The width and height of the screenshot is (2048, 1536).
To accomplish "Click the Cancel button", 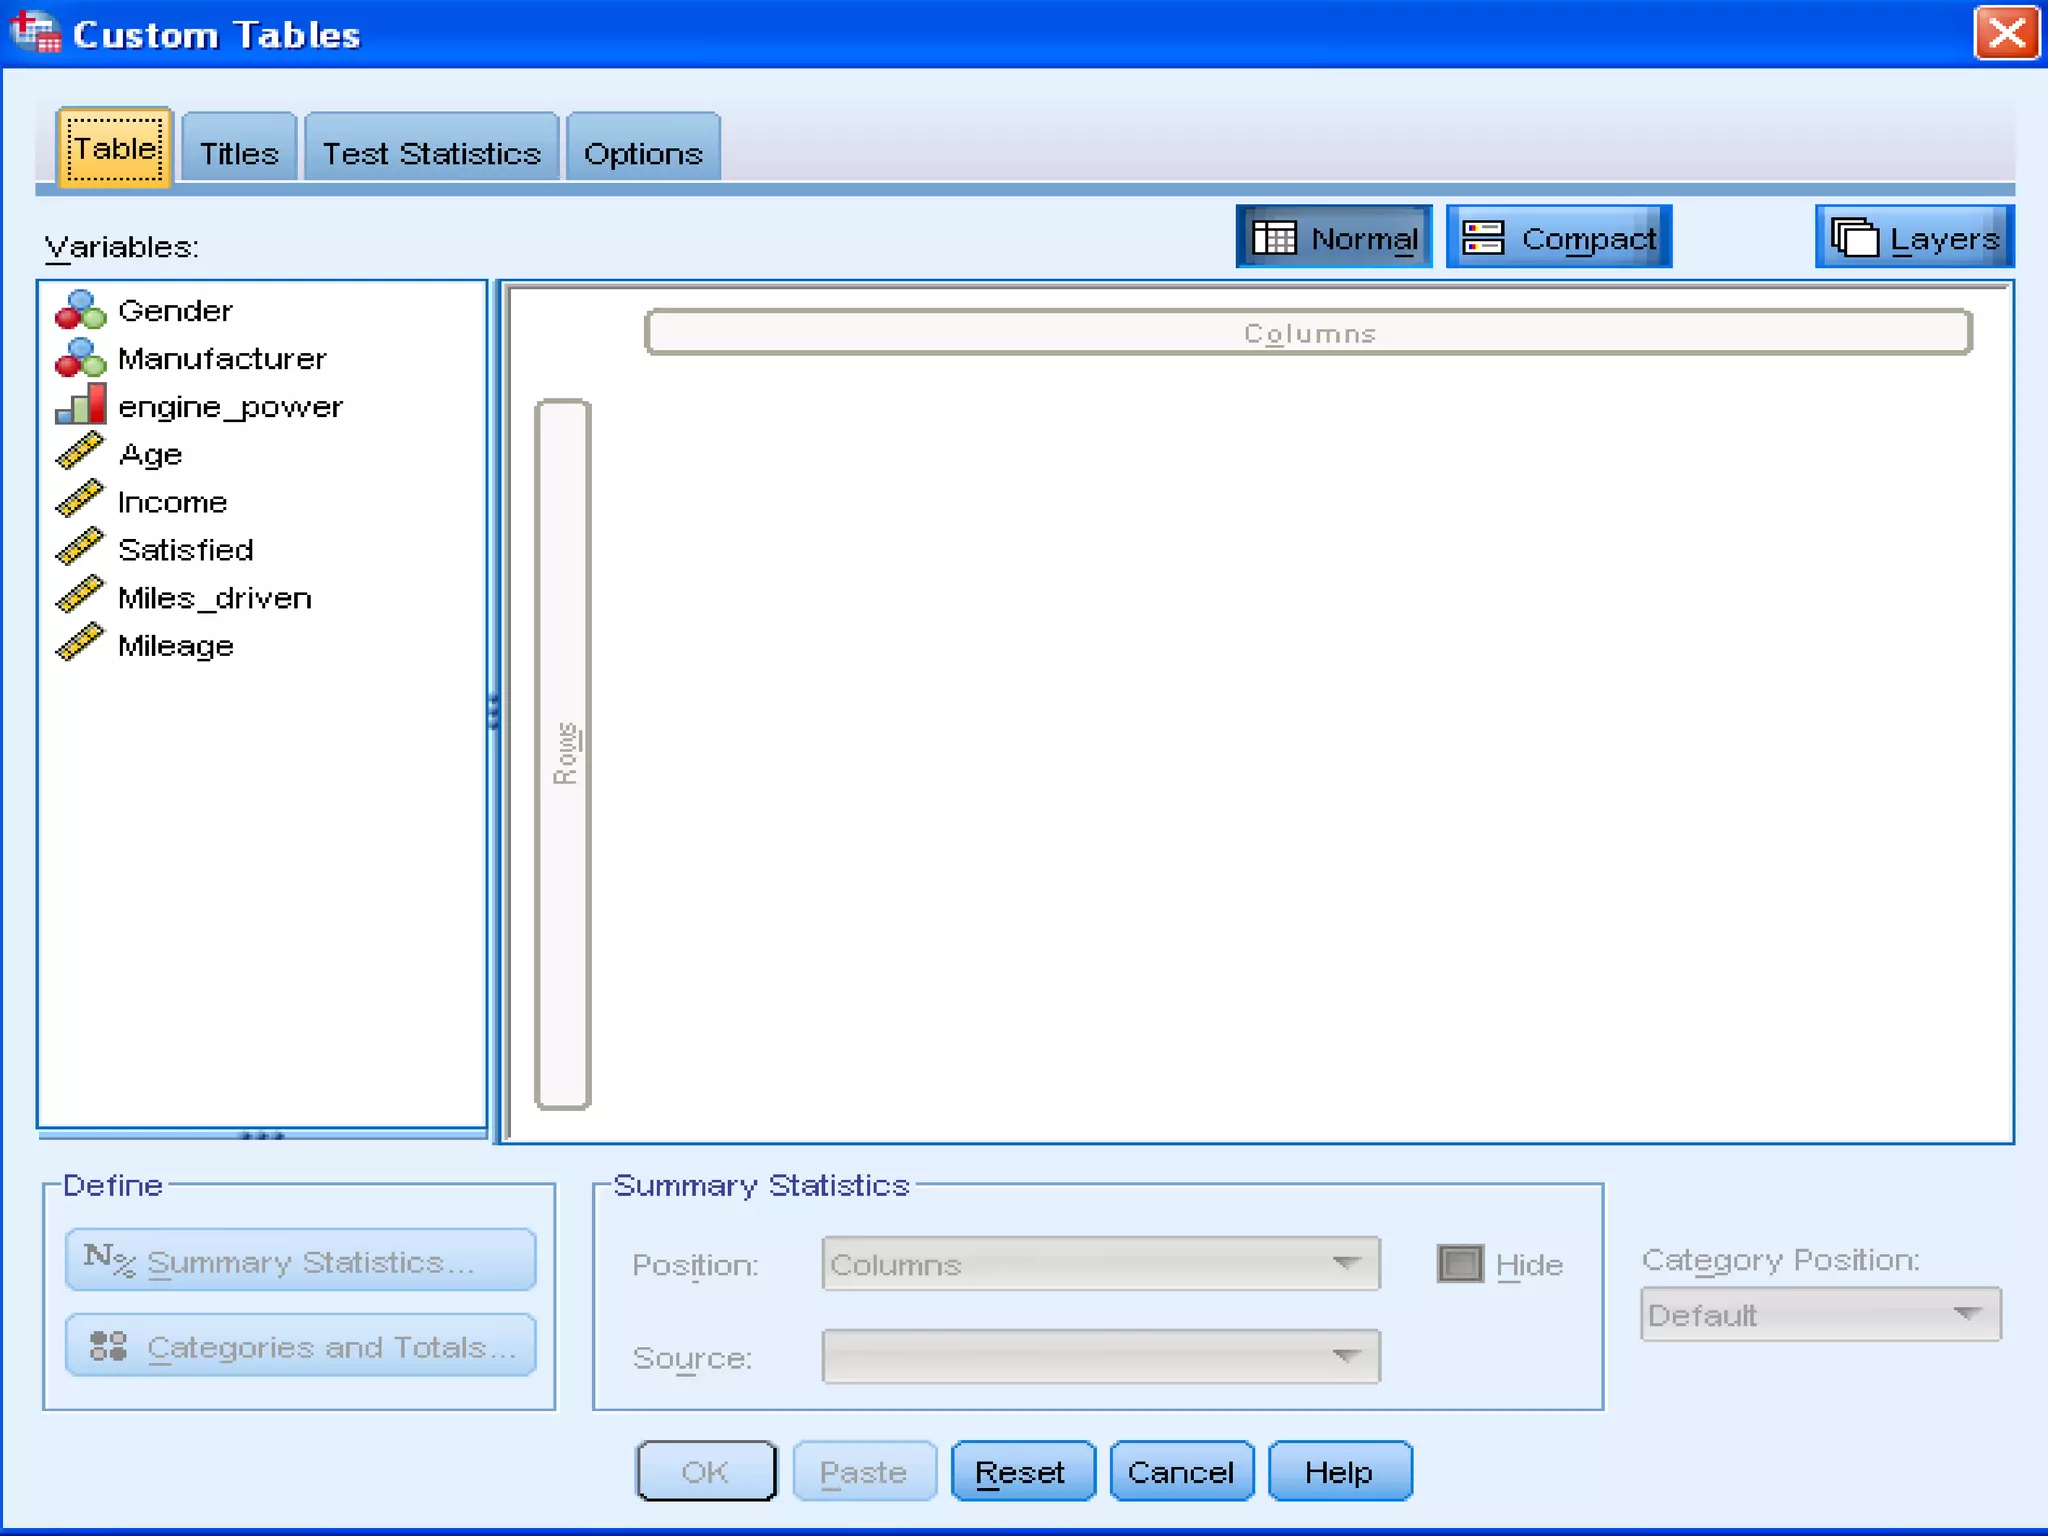I will point(1181,1472).
